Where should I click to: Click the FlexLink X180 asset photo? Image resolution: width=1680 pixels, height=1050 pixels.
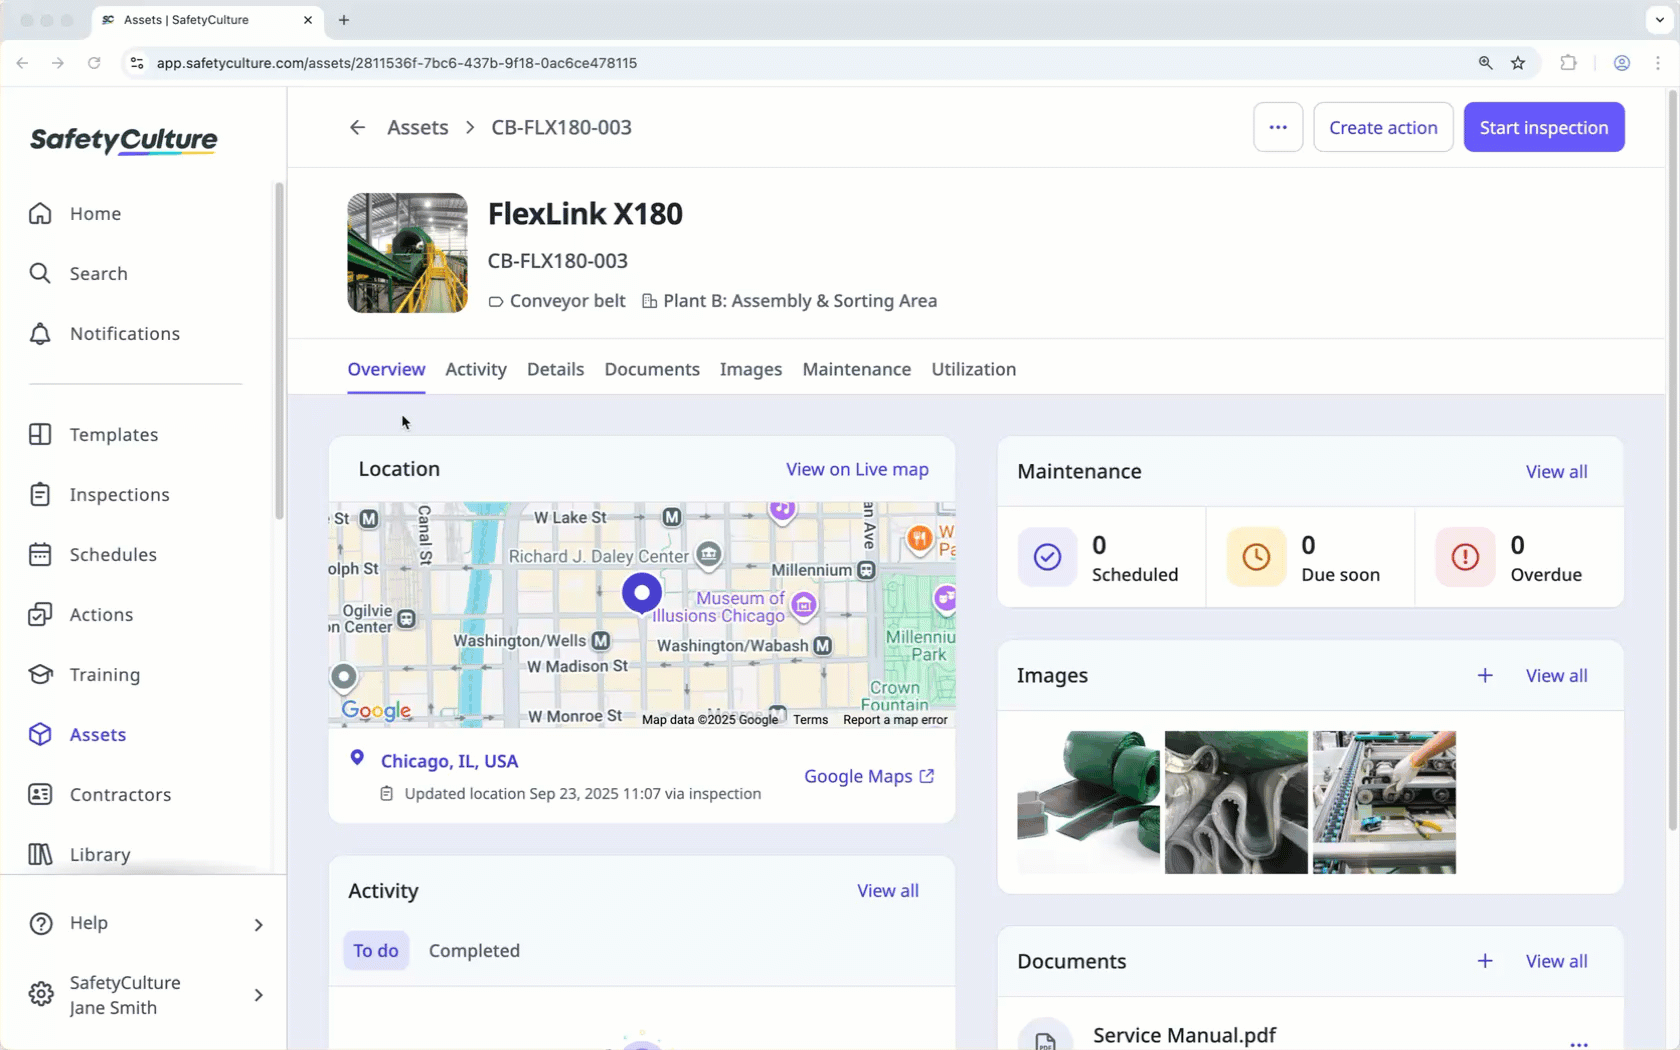407,253
